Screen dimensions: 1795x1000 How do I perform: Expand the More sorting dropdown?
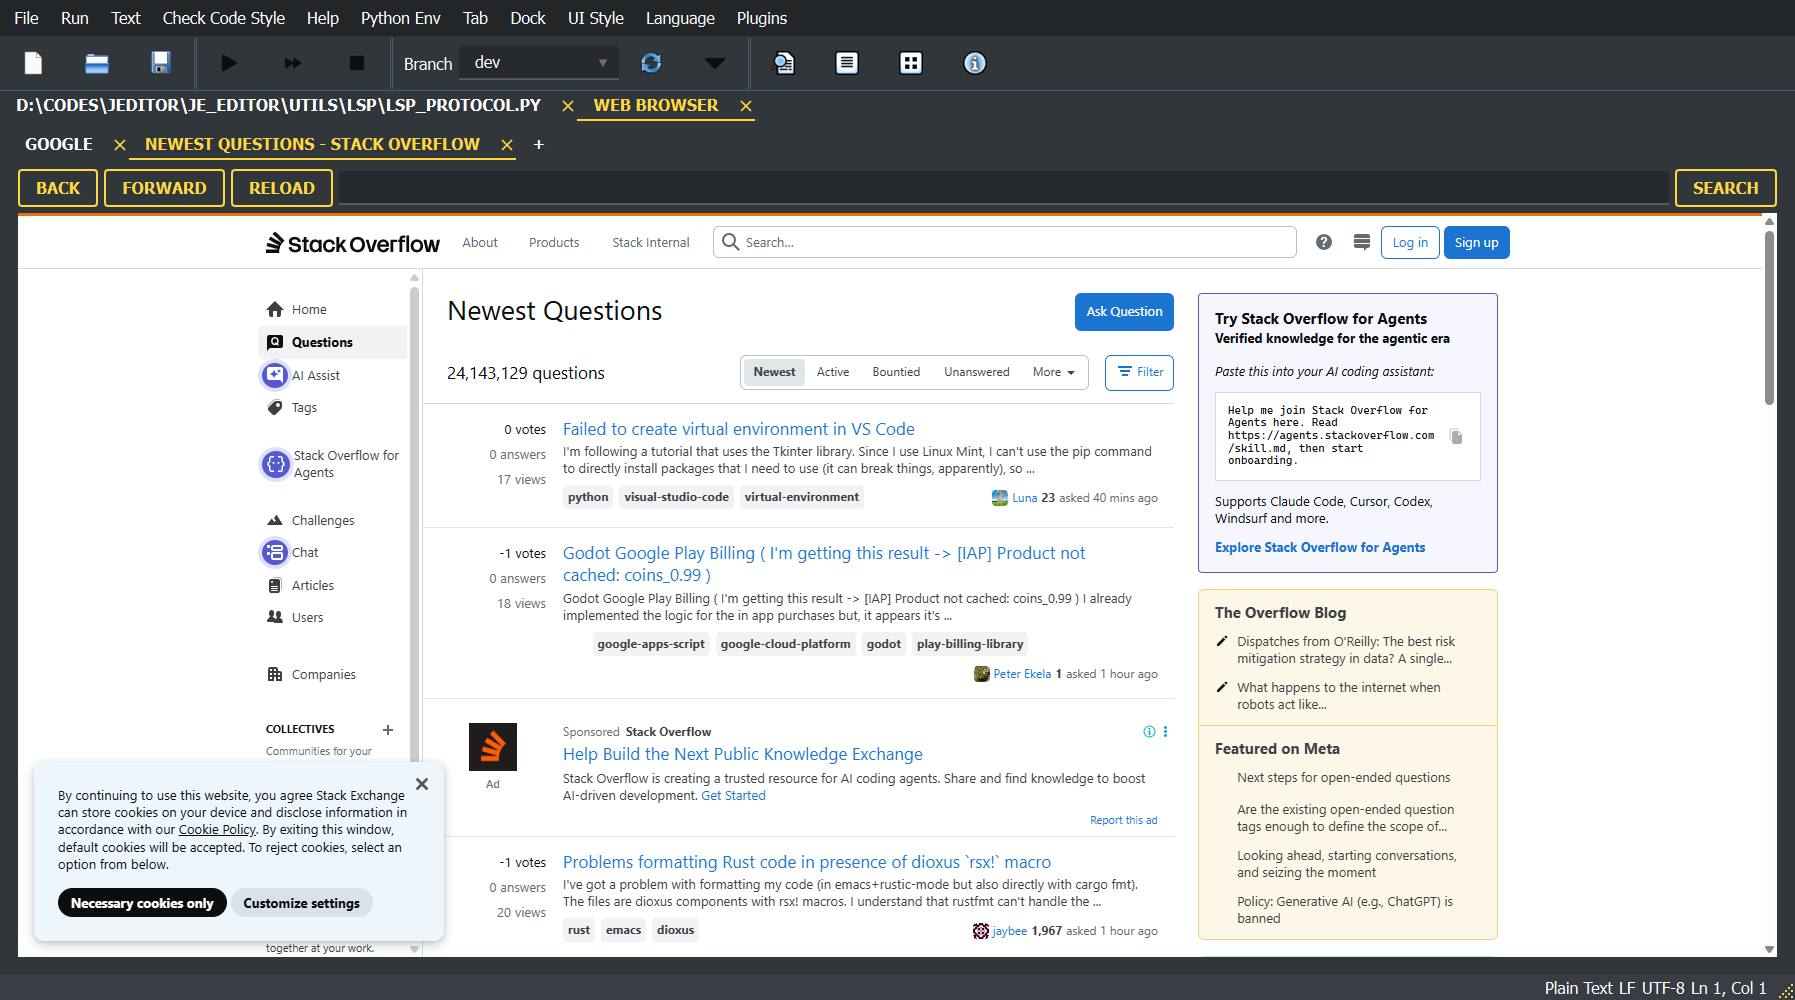(1054, 372)
